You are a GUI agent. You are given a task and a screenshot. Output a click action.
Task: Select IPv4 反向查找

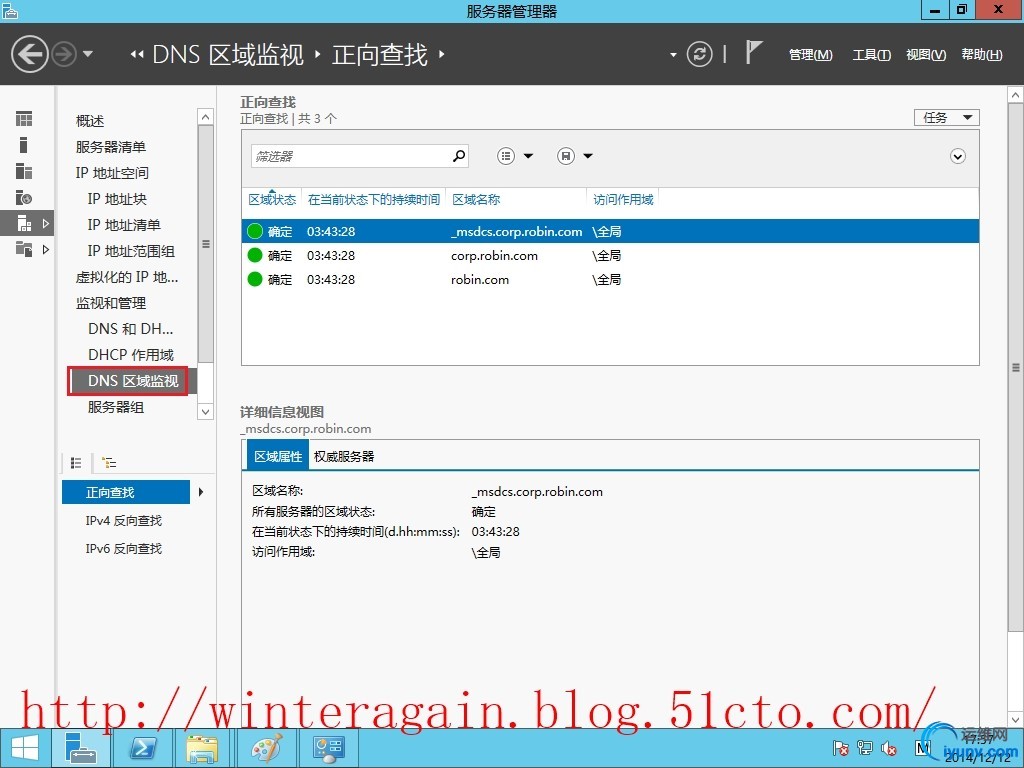pos(123,520)
